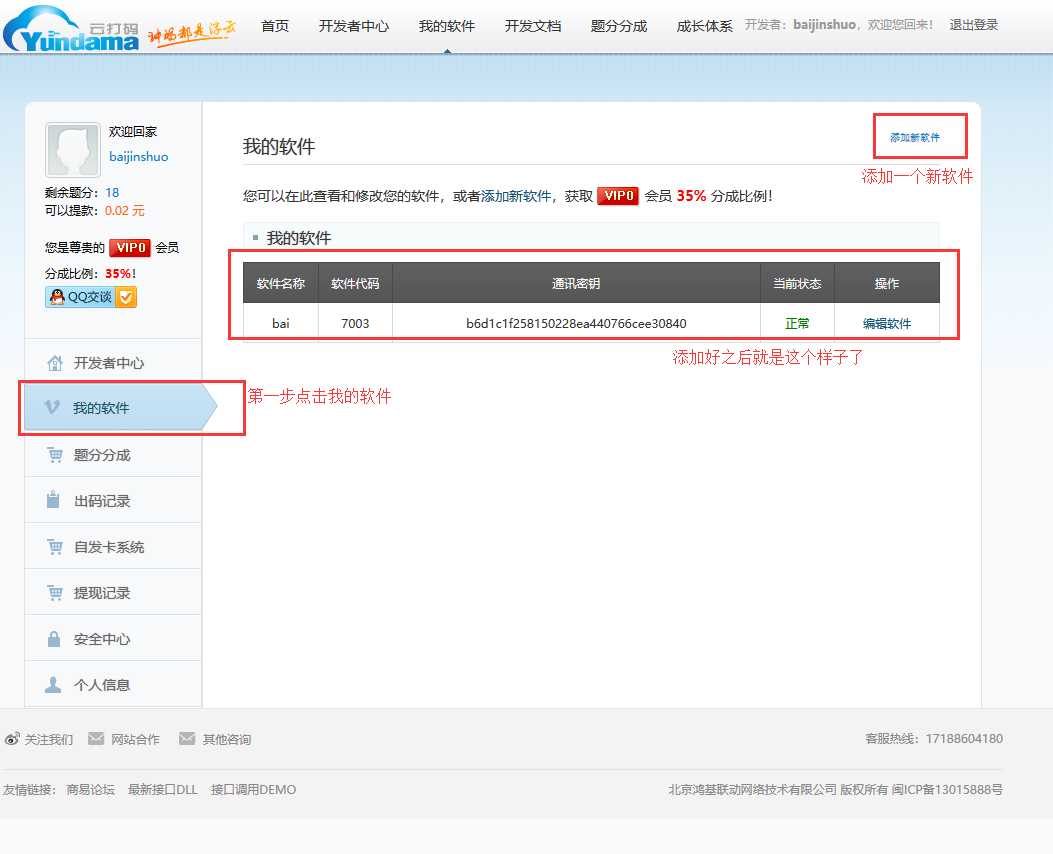Open 自发卡系统 in the sidebar

[109, 547]
